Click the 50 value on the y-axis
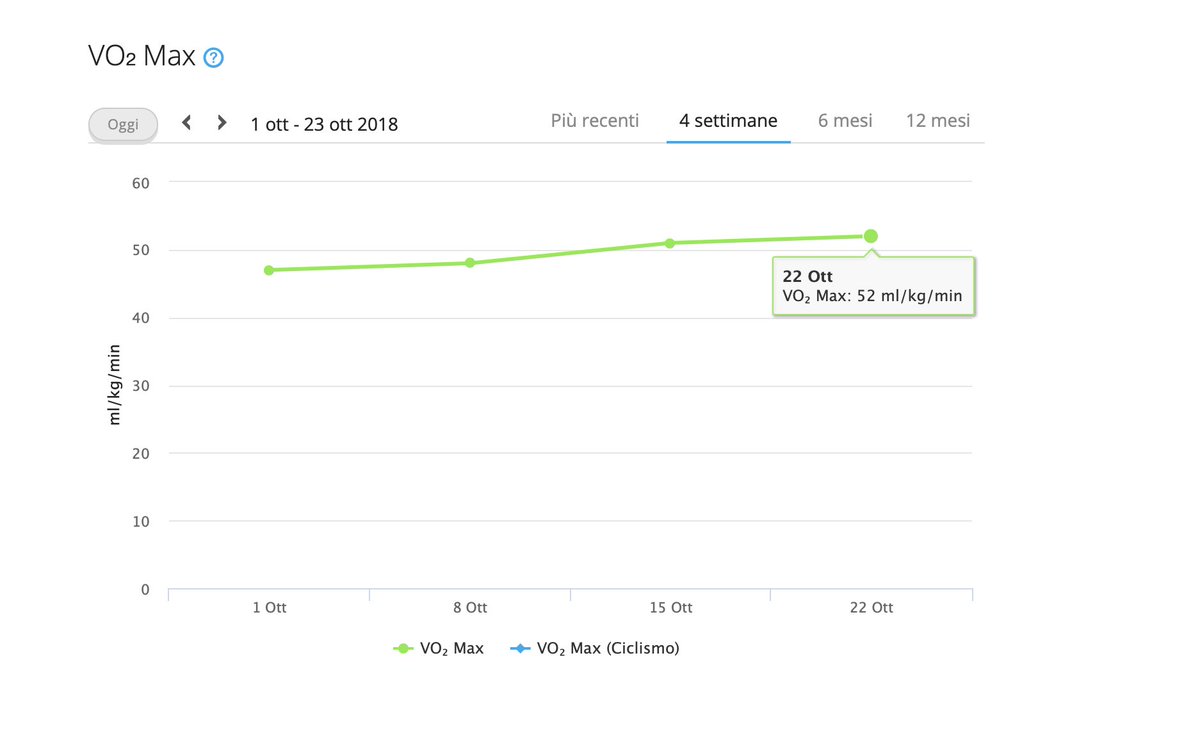 pyautogui.click(x=140, y=250)
